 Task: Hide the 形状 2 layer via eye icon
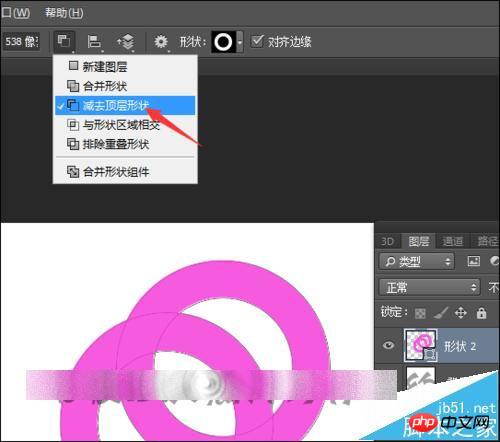(x=388, y=345)
